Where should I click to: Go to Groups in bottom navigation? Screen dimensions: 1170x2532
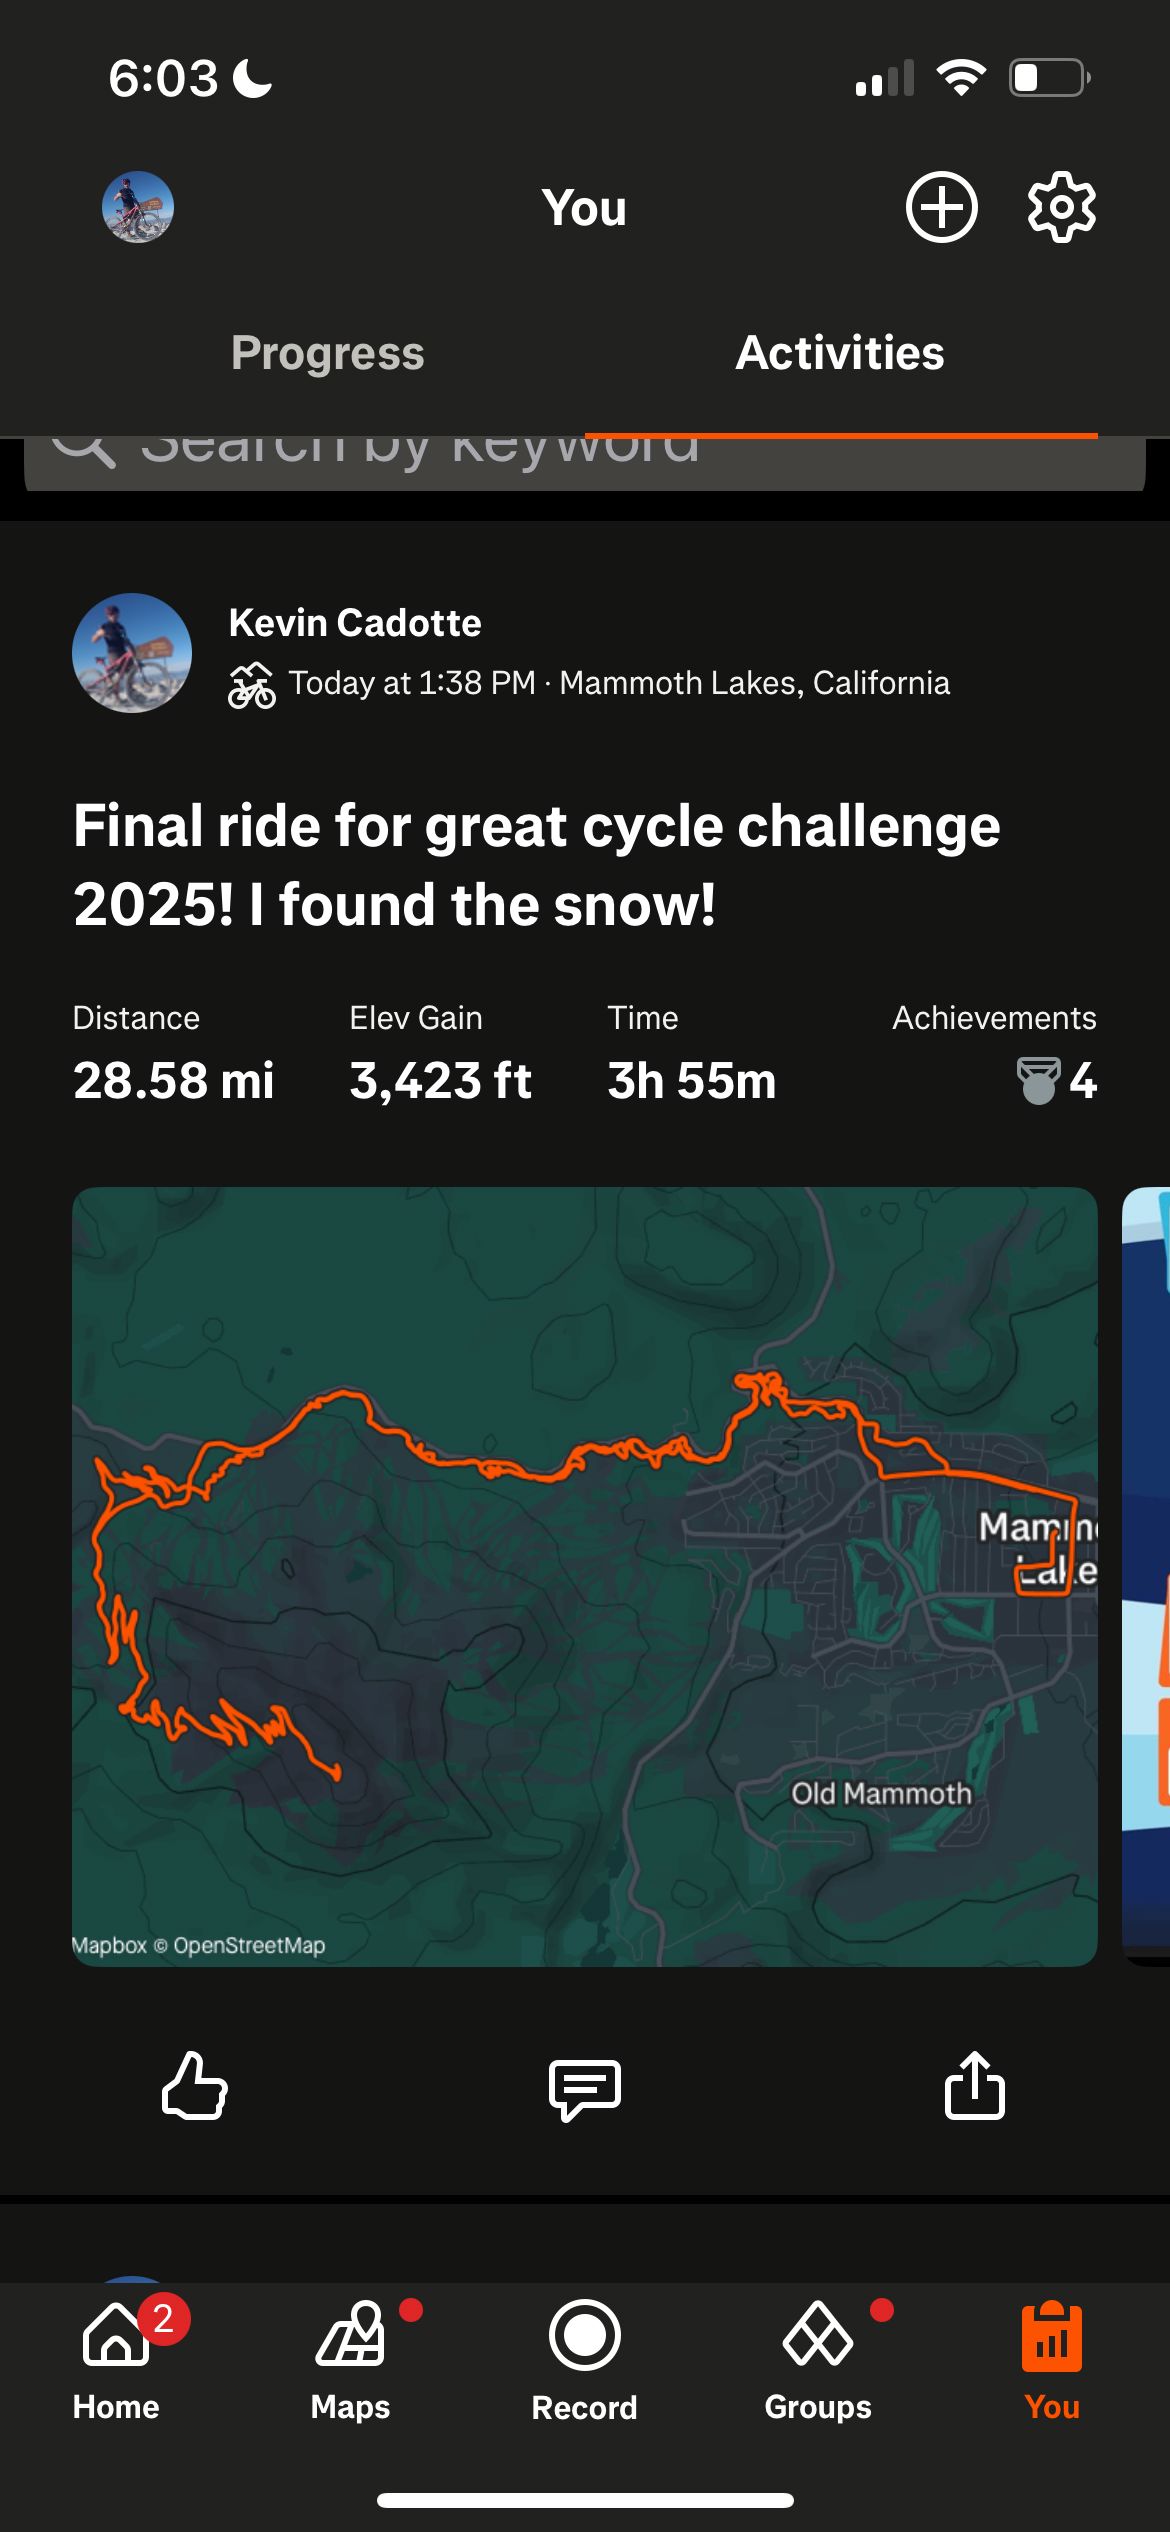click(818, 2358)
